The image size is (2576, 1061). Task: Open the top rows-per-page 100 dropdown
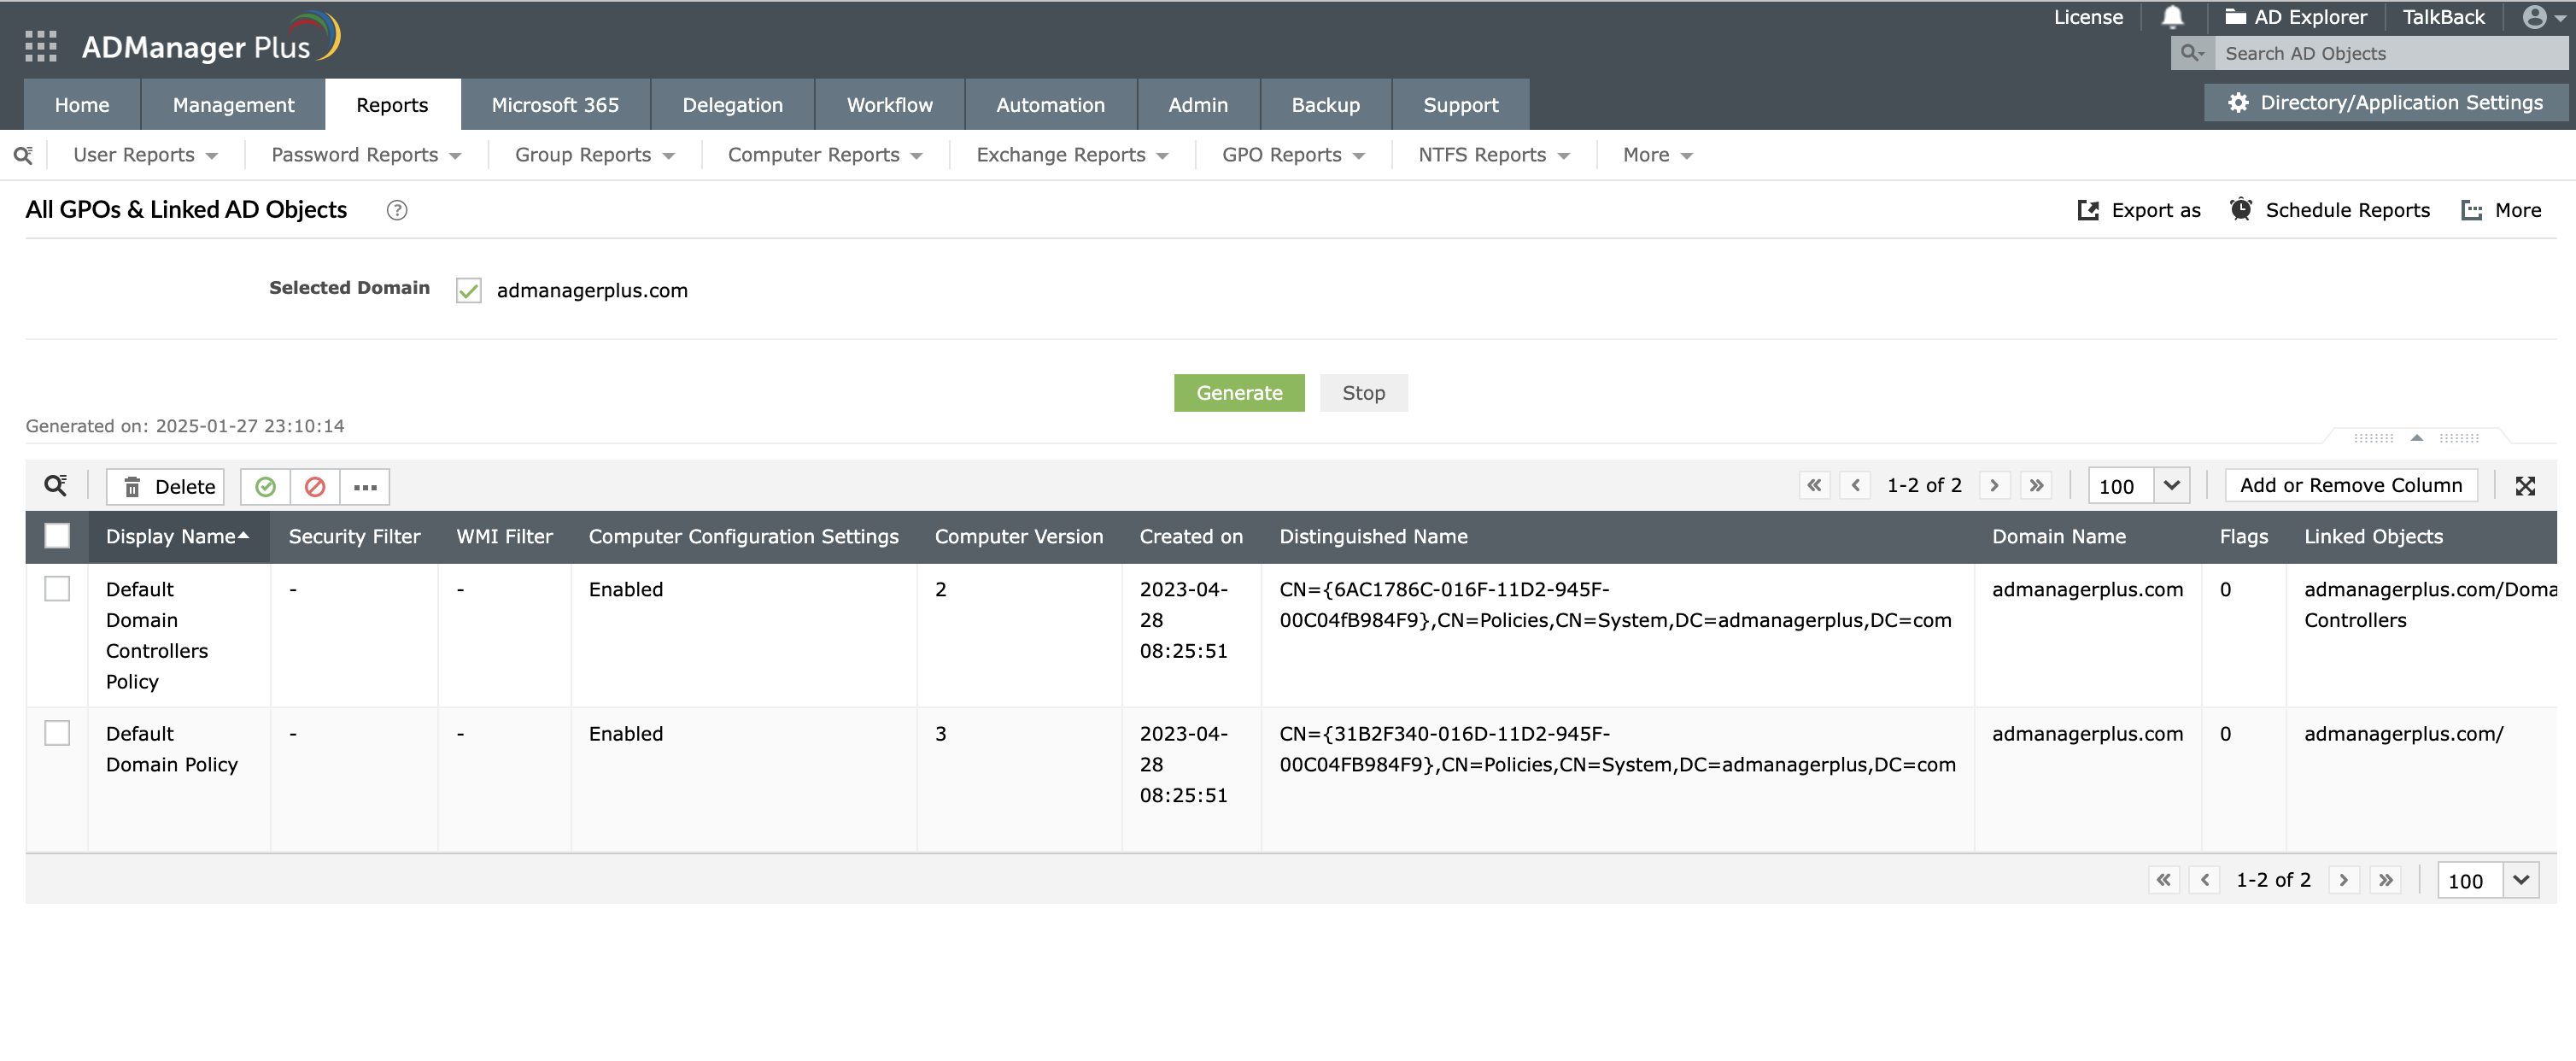click(x=2171, y=486)
